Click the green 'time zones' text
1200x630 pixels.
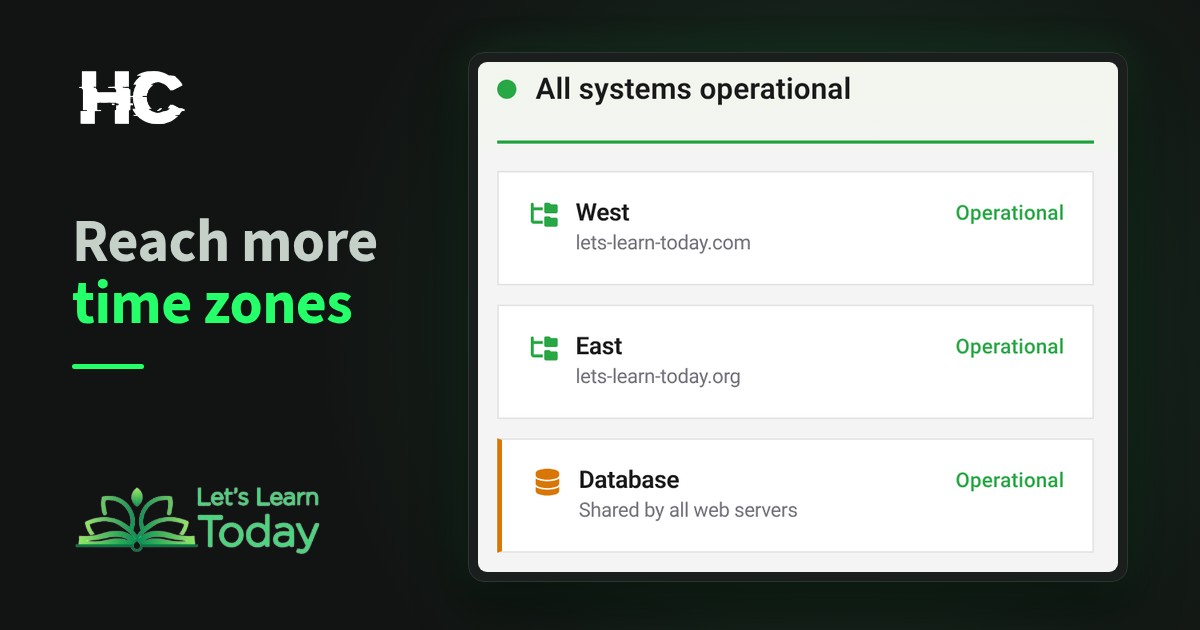pyautogui.click(x=212, y=302)
